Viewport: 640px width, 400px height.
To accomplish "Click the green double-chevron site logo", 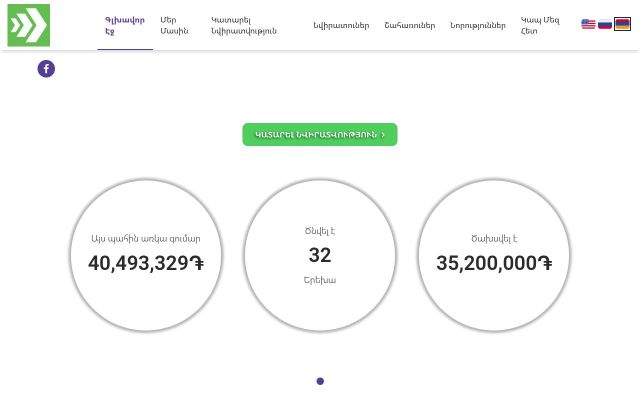I will [x=29, y=25].
